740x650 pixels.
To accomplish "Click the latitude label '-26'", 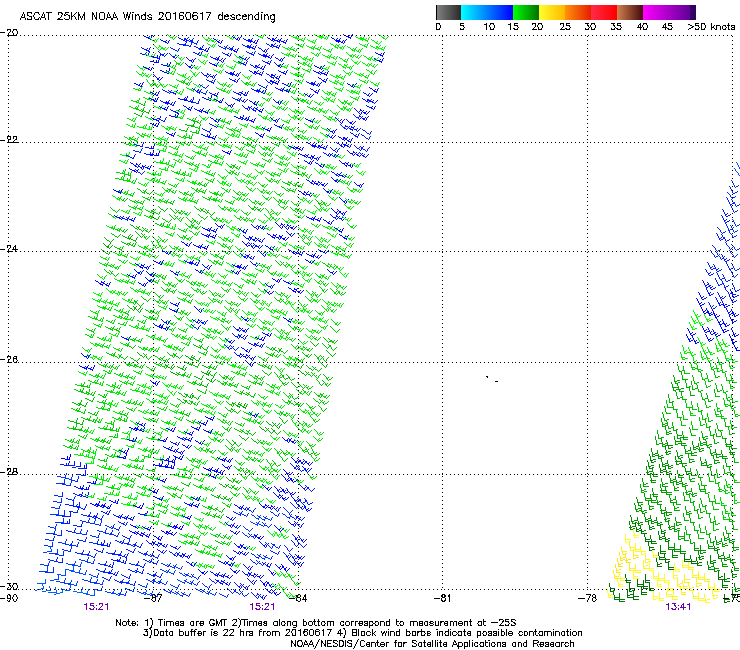I will pos(9,360).
